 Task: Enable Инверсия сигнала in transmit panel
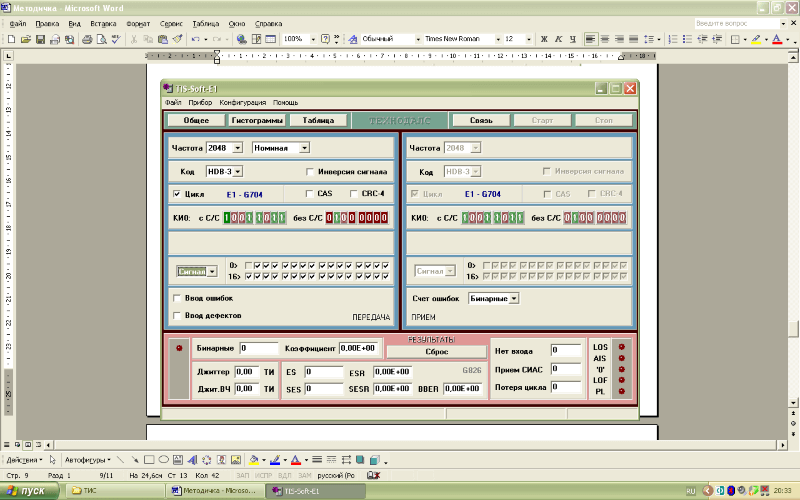tap(309, 171)
